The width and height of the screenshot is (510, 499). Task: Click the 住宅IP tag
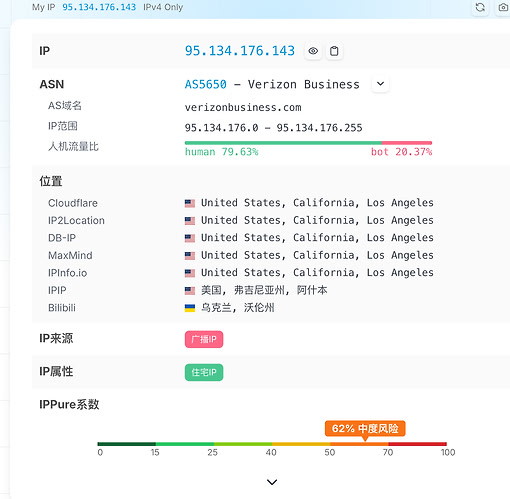[204, 372]
